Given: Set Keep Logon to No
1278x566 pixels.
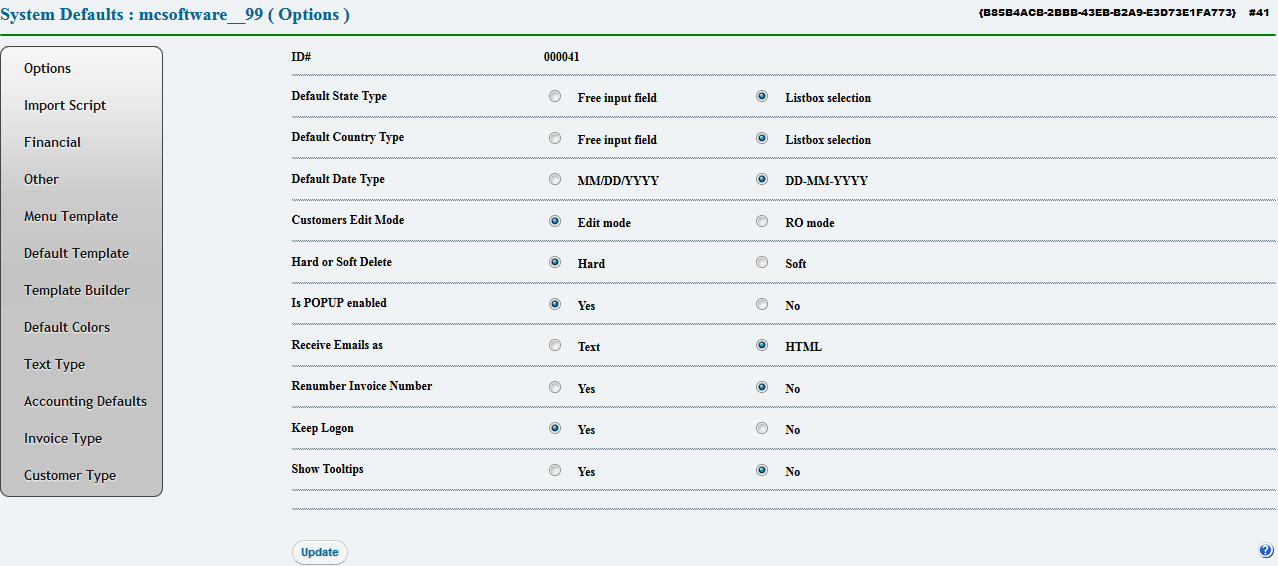Looking at the screenshot, I should (762, 428).
